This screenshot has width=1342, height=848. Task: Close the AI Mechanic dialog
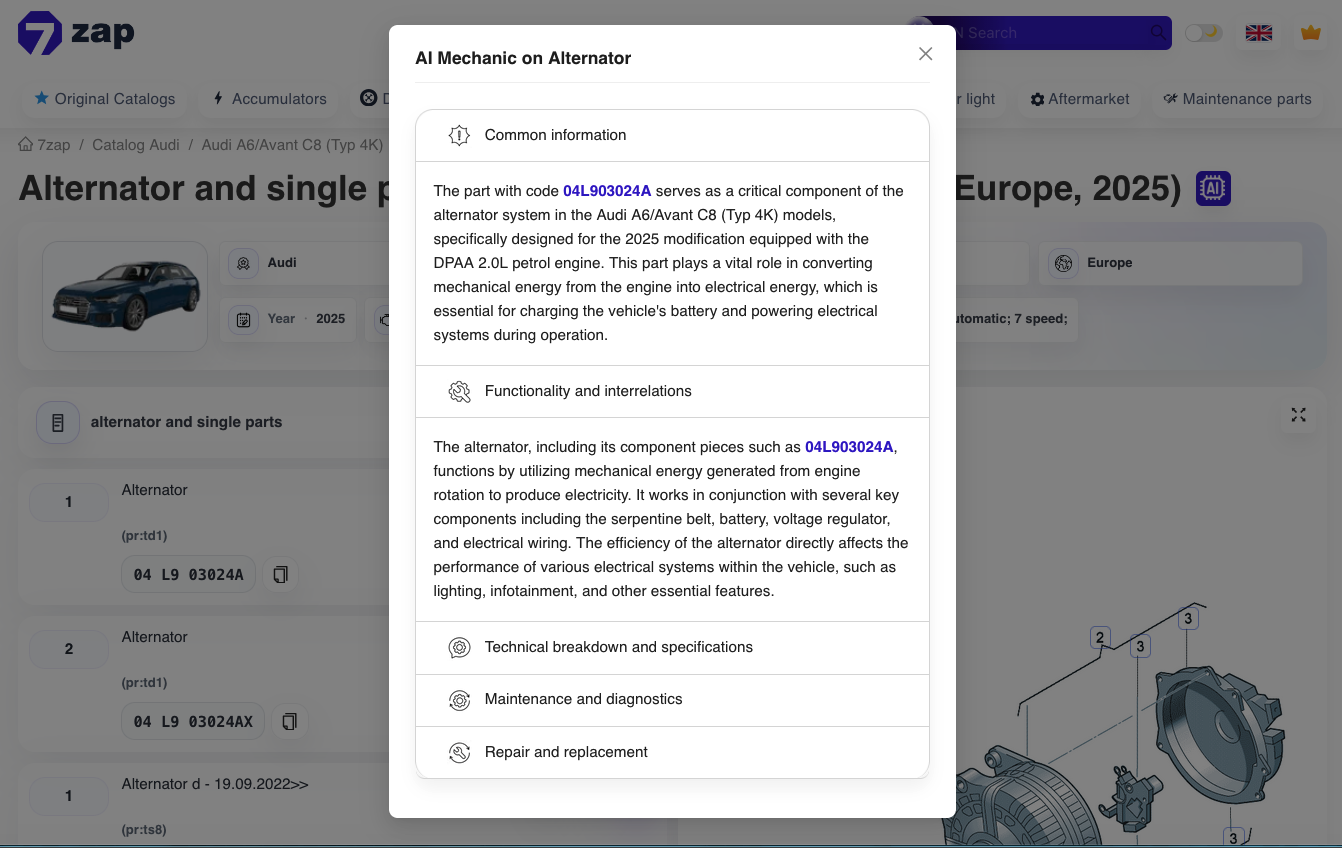click(x=925, y=54)
